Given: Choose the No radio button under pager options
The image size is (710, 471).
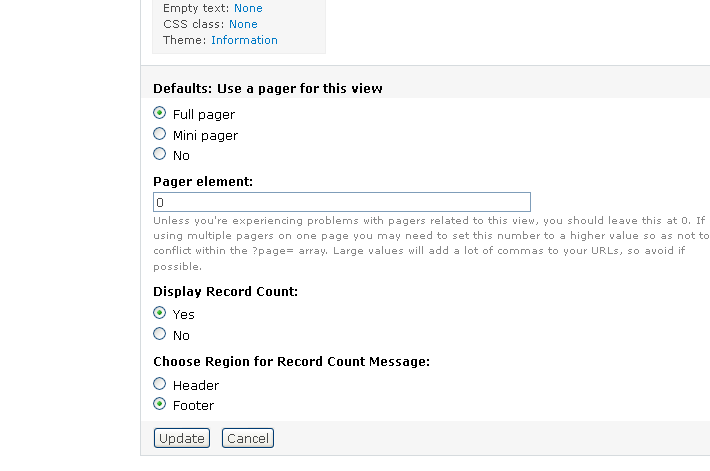Looking at the screenshot, I should pyautogui.click(x=159, y=154).
